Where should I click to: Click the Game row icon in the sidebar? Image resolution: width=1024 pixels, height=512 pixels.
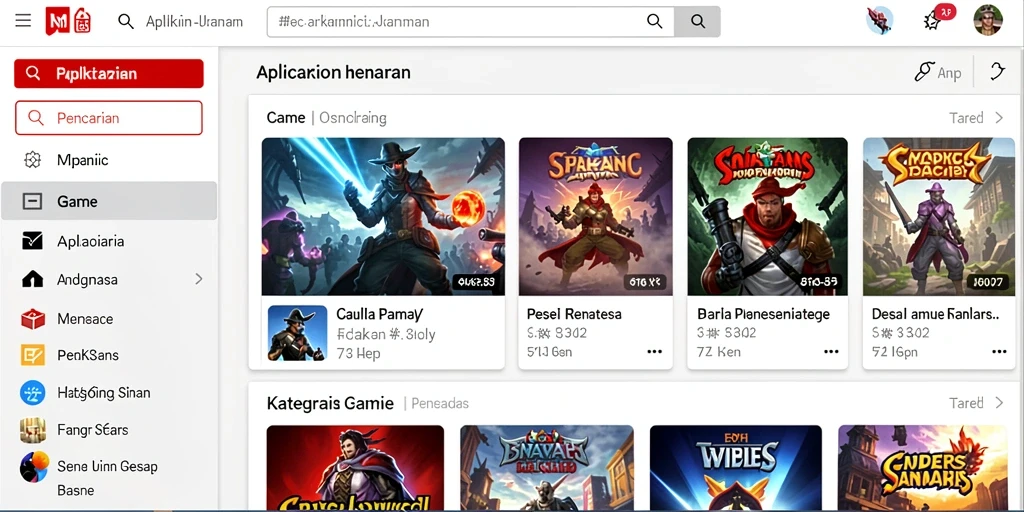point(32,202)
